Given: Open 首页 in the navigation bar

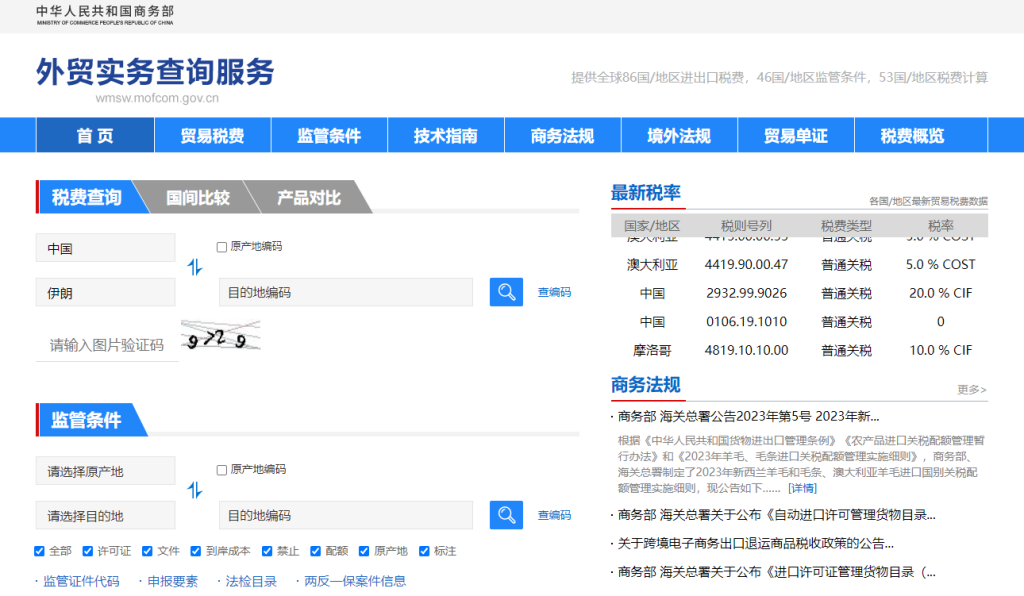Looking at the screenshot, I should point(95,135).
